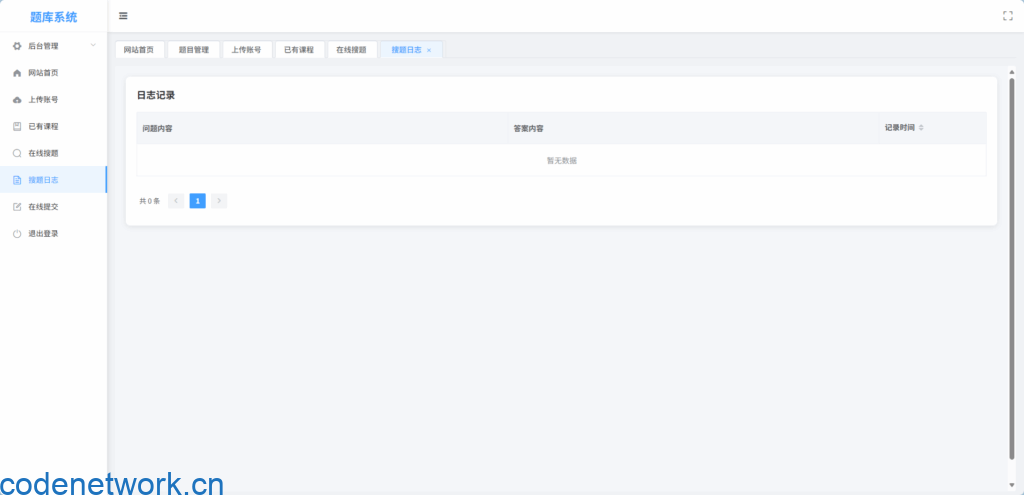Switch to the 题目管理 tab
Screen dimensions: 1024x495
(x=193, y=49)
